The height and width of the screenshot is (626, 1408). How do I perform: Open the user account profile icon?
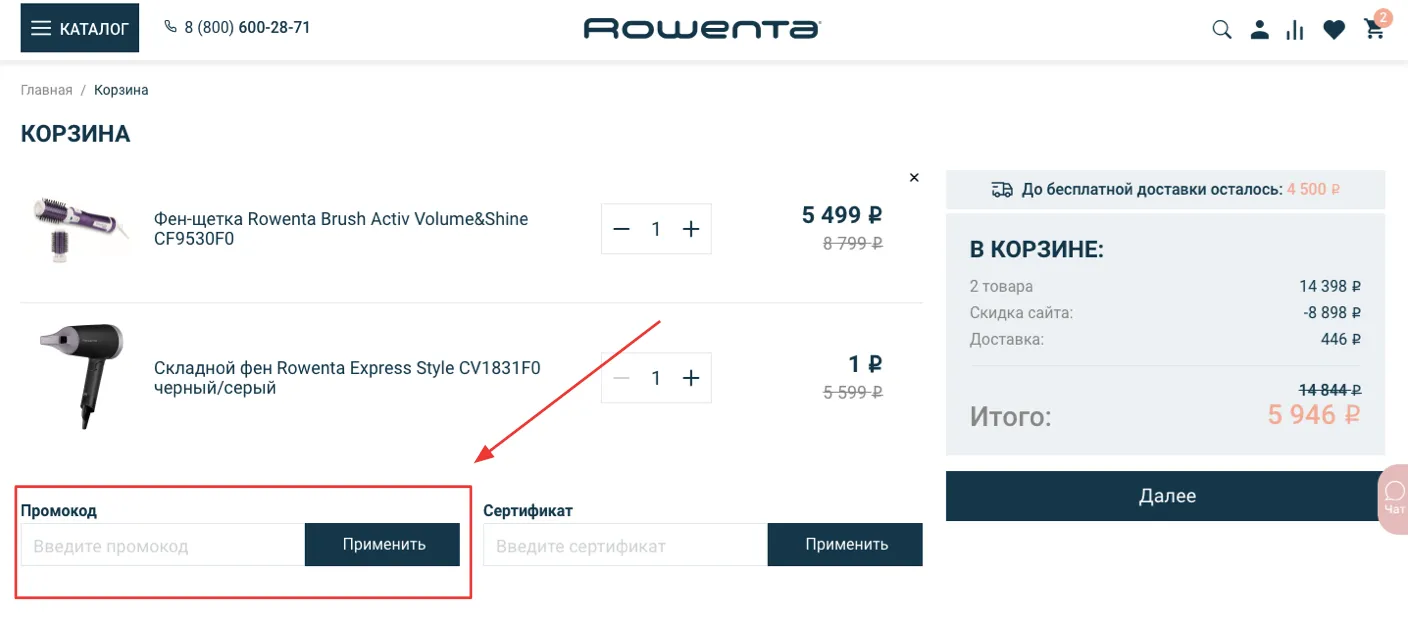[x=1259, y=30]
